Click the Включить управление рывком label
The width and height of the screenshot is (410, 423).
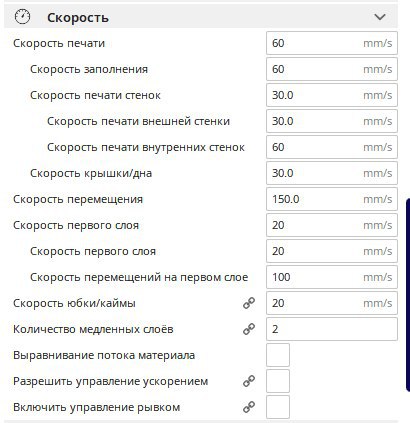[97, 407]
